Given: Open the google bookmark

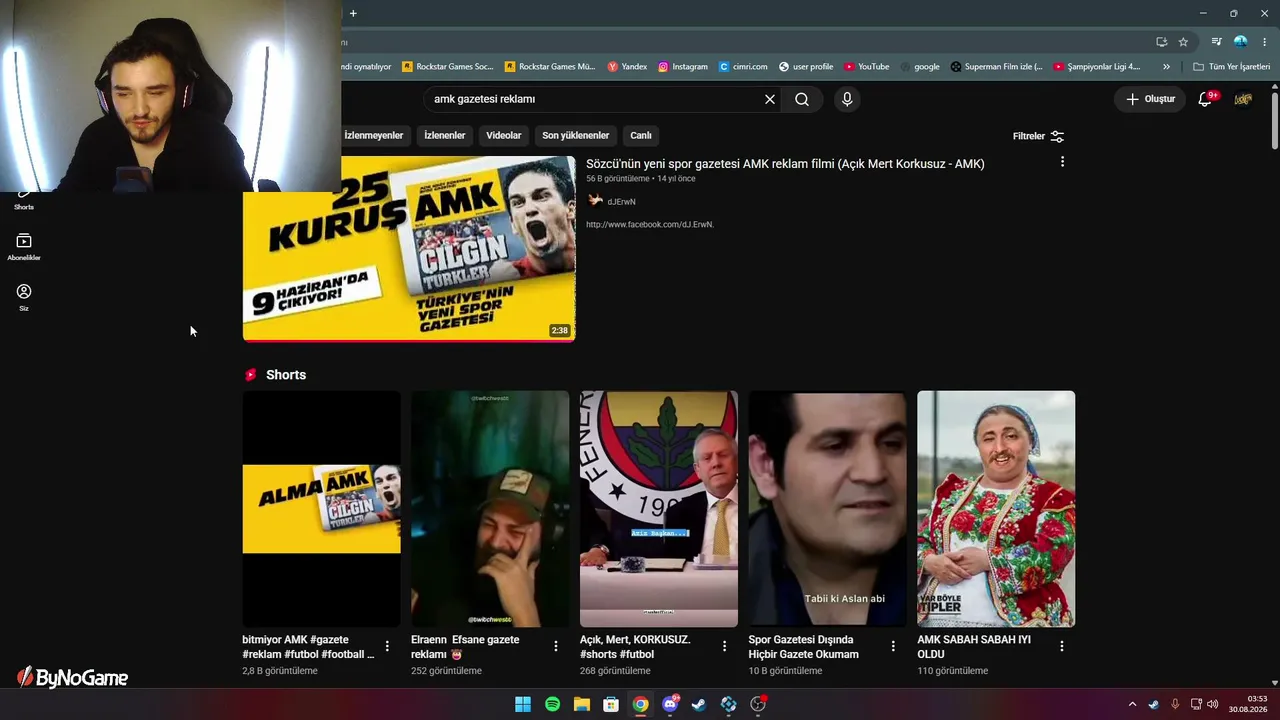Looking at the screenshot, I should pos(920,67).
